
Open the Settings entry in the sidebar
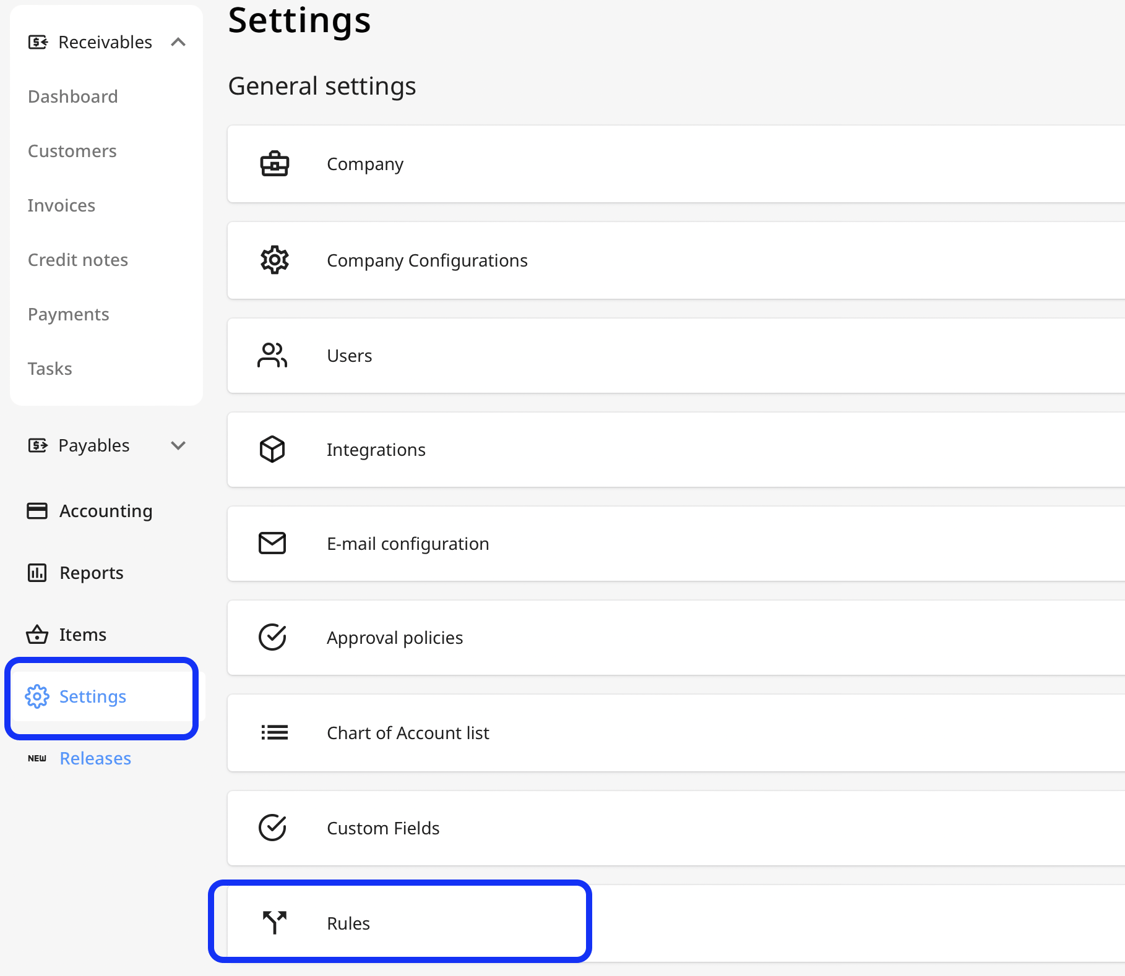click(x=92, y=696)
